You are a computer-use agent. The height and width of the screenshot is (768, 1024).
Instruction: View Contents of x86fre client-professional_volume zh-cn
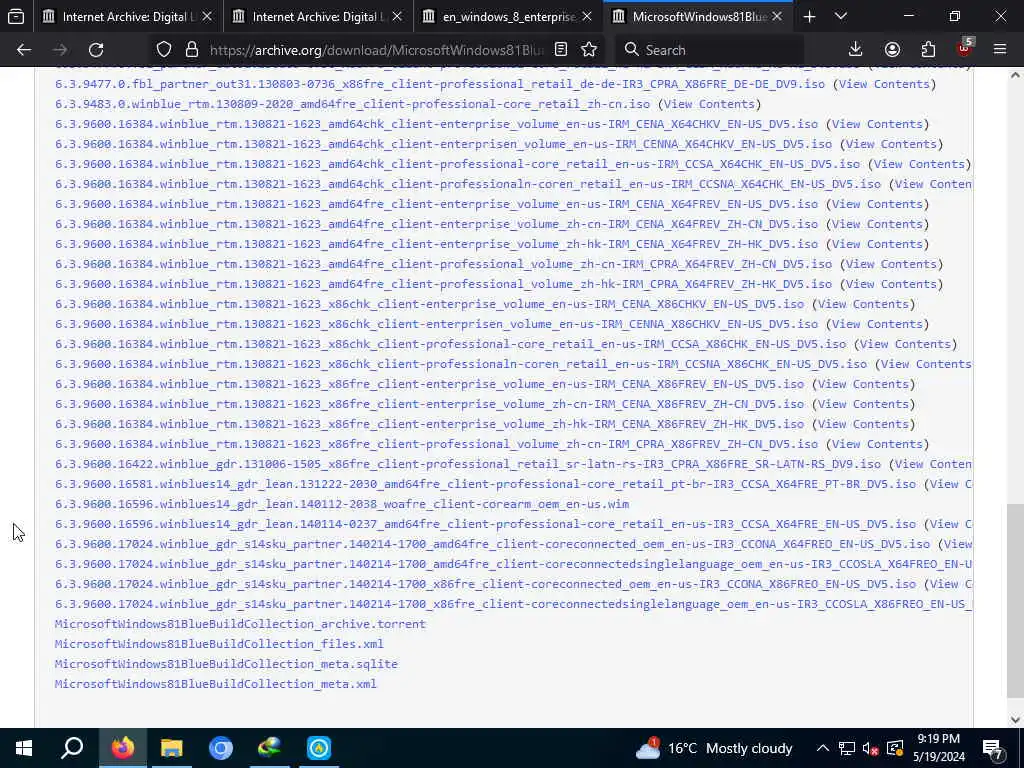877,444
